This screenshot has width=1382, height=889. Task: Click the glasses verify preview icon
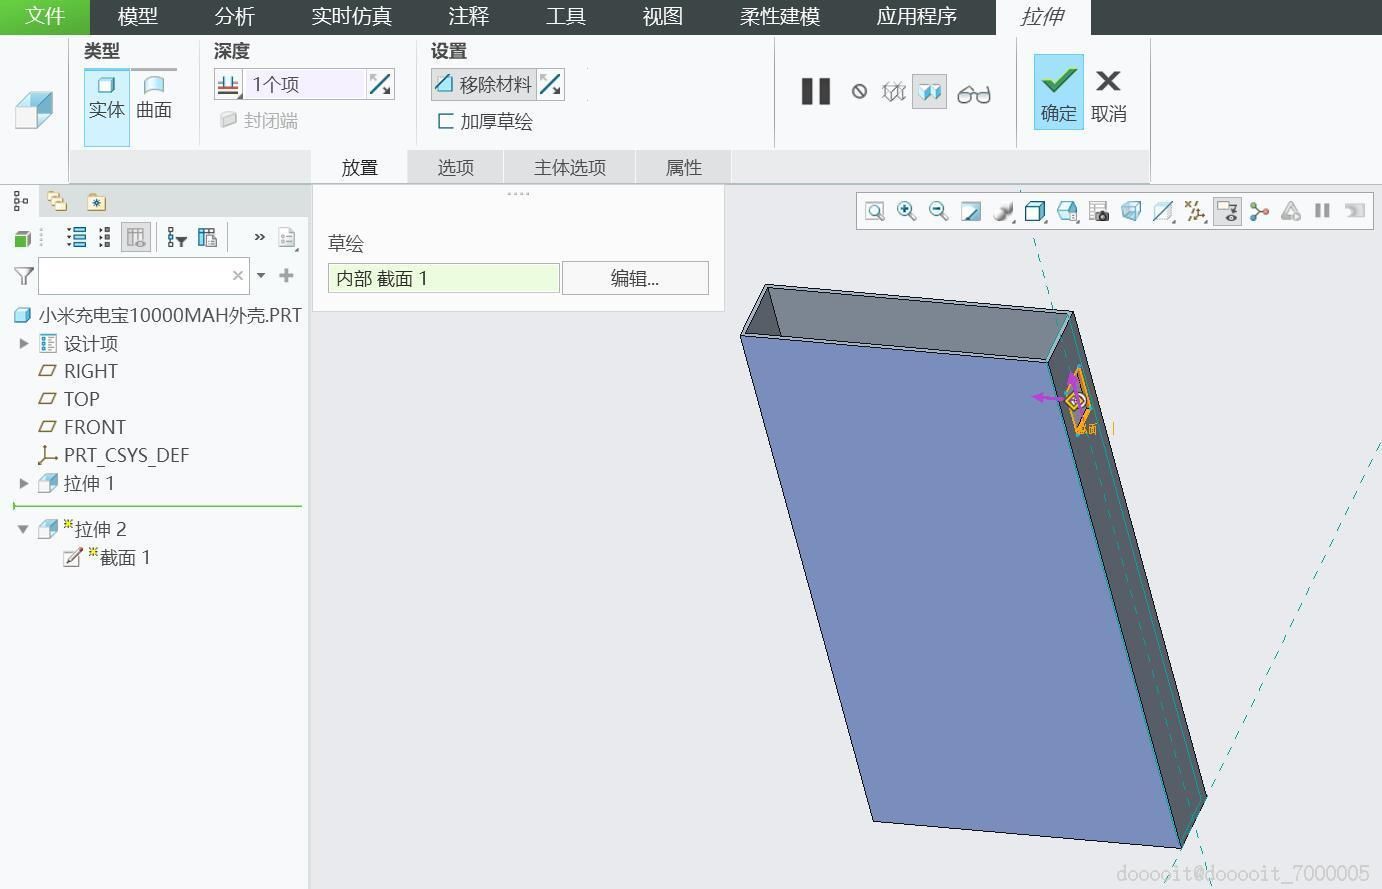tap(974, 93)
